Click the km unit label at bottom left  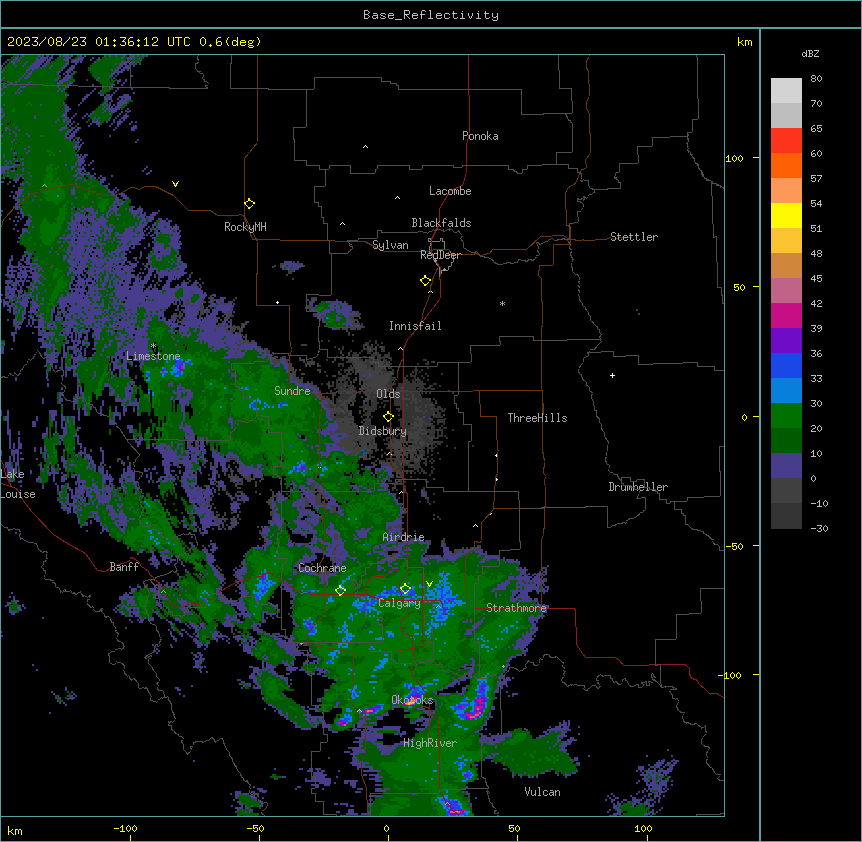point(15,830)
